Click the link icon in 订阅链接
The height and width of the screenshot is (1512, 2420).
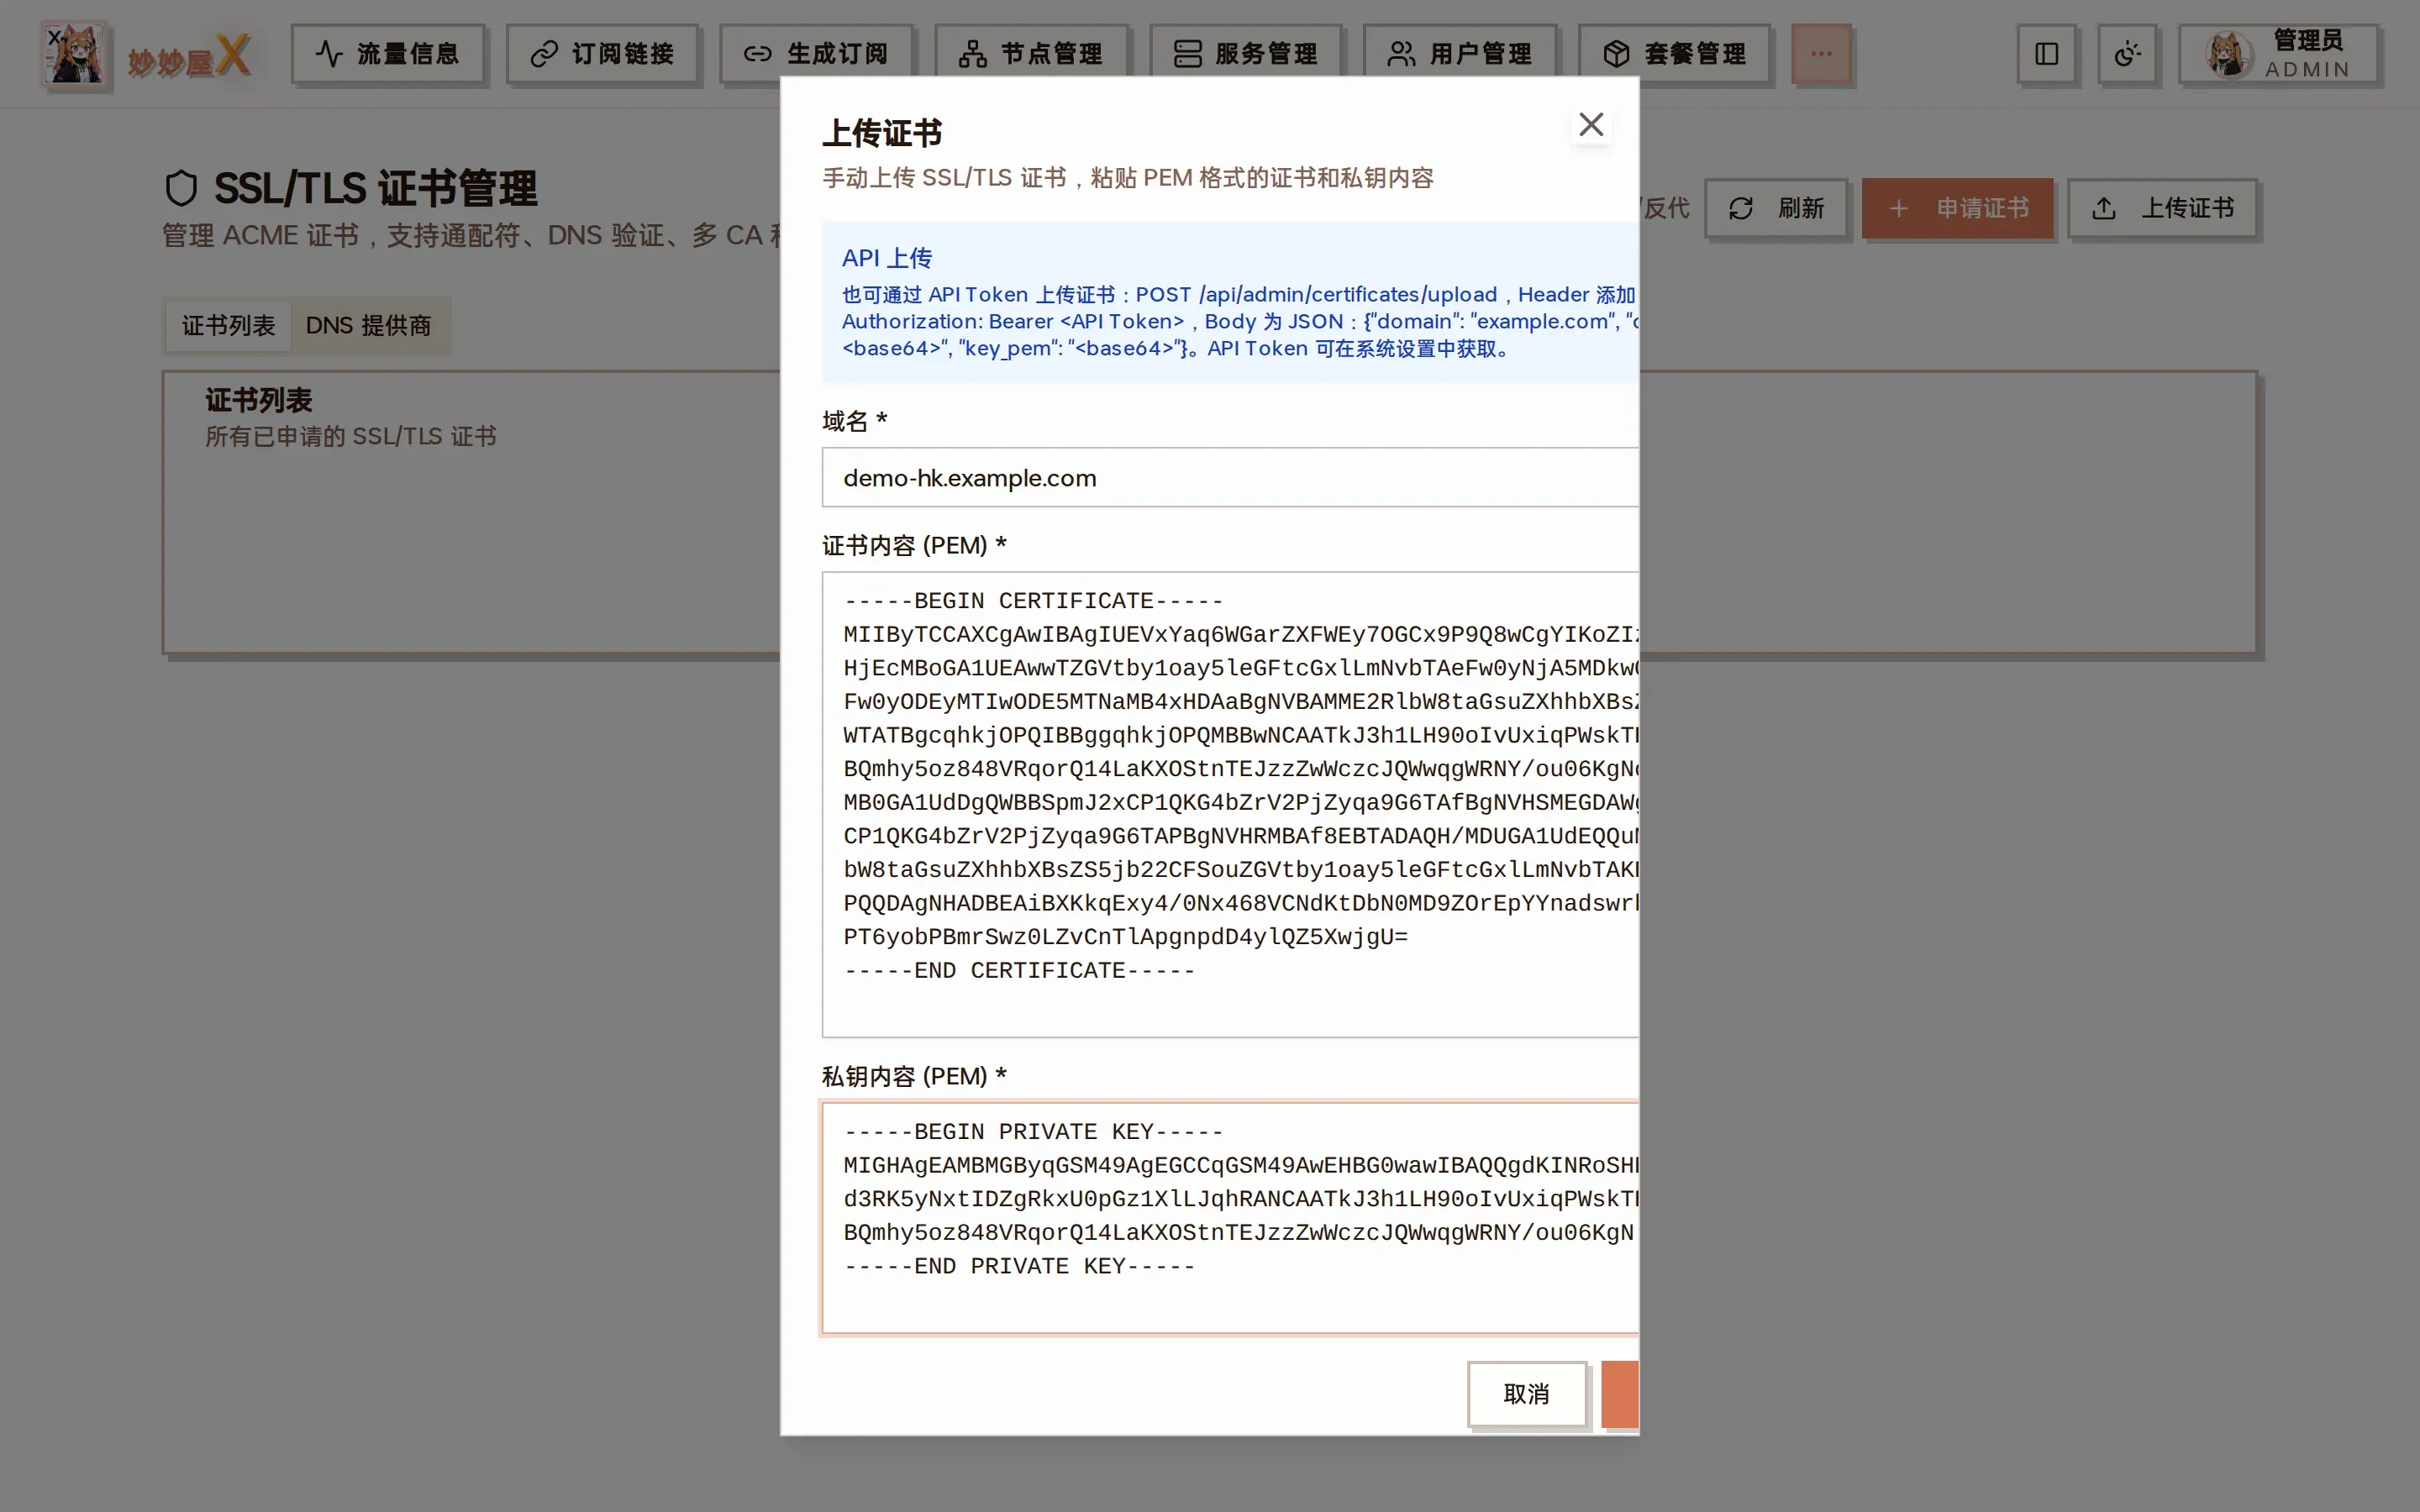(x=544, y=54)
